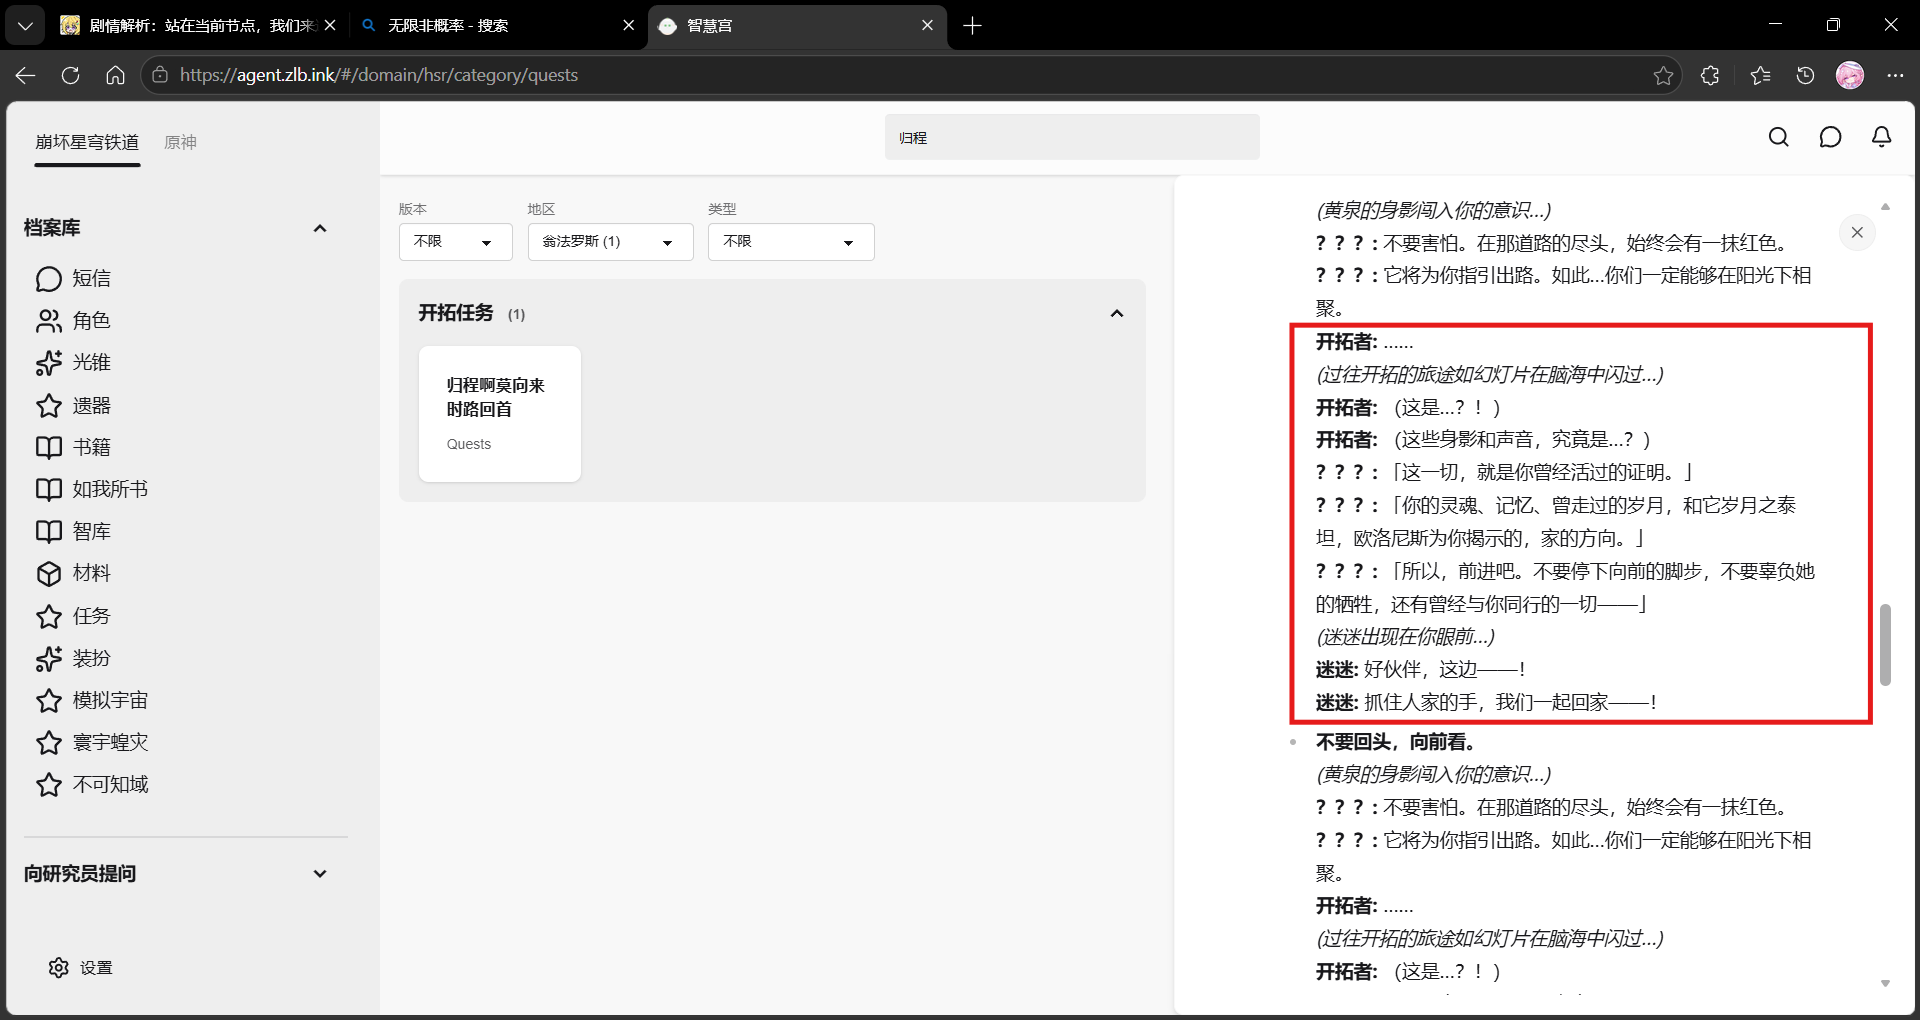Image resolution: width=1920 pixels, height=1020 pixels.
Task: View site information lock icon
Action: (160, 75)
